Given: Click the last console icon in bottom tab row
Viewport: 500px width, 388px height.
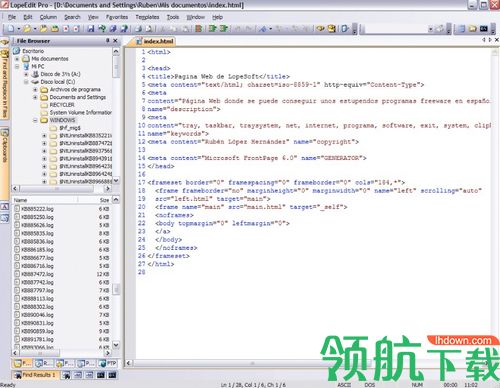Looking at the screenshot, I should click(112, 375).
